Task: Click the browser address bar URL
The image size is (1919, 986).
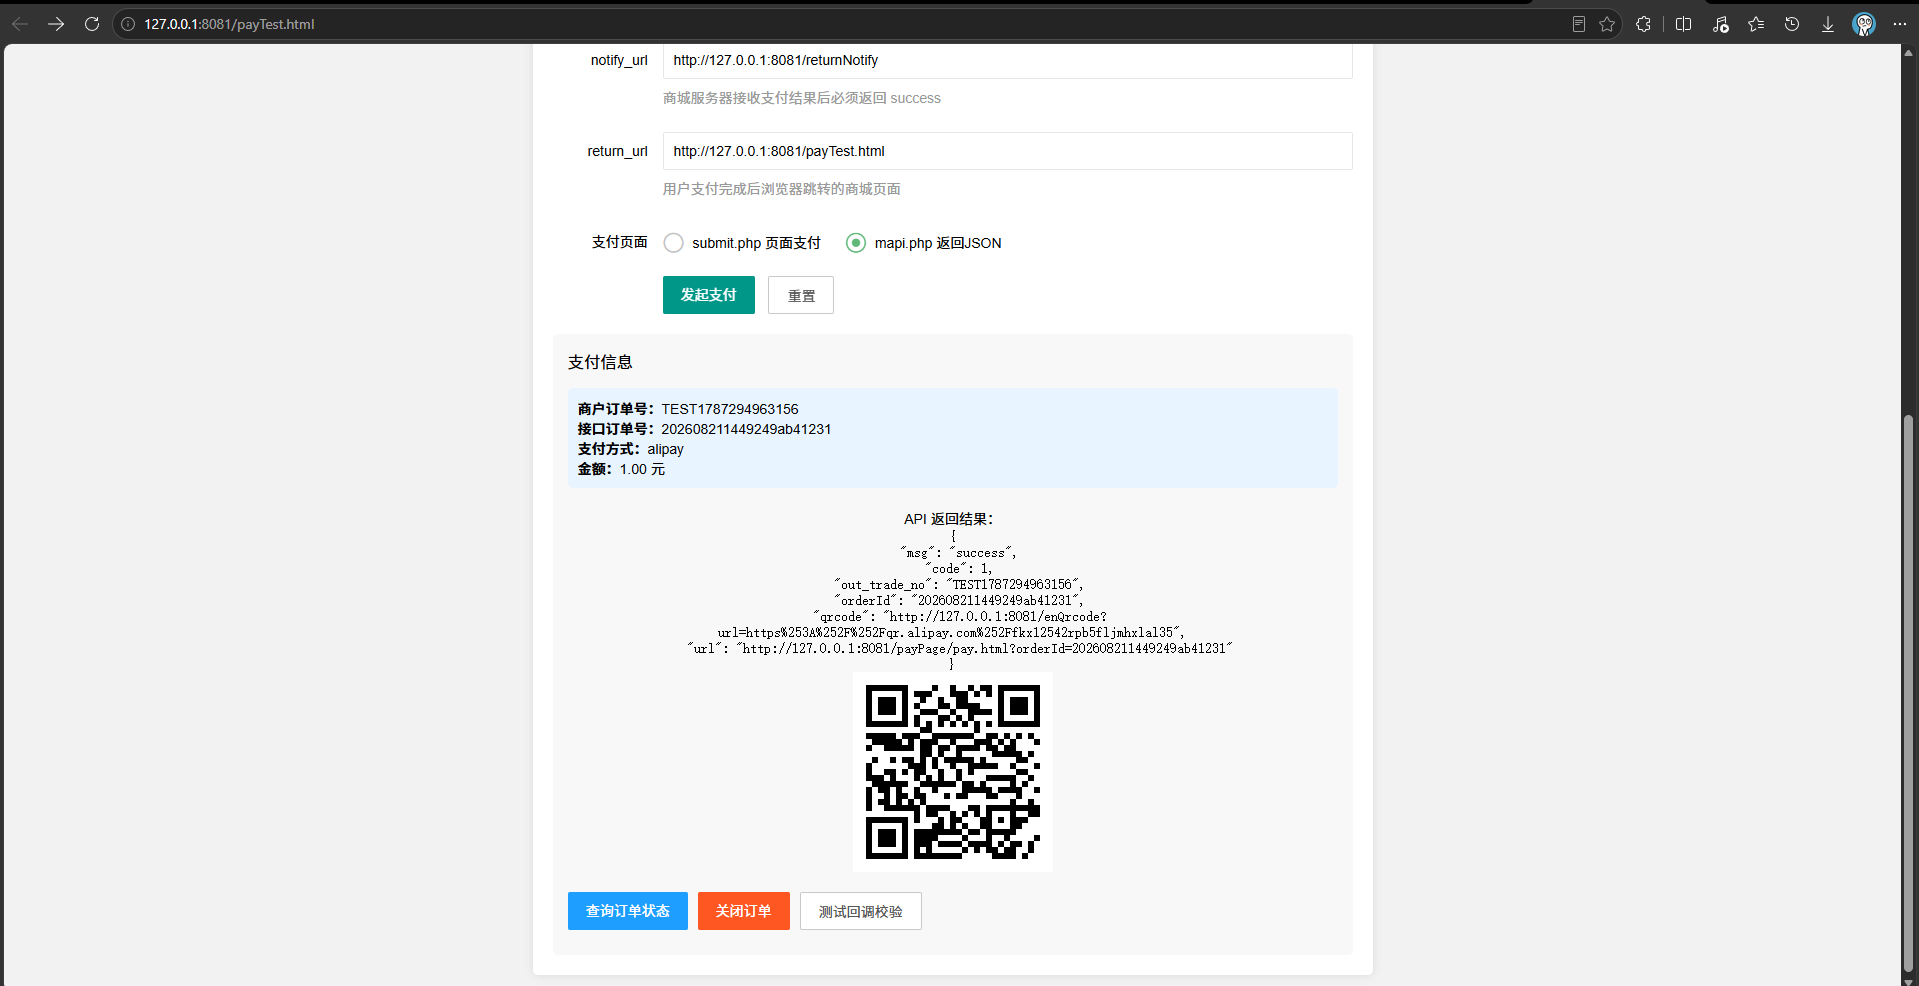Action: 229,24
